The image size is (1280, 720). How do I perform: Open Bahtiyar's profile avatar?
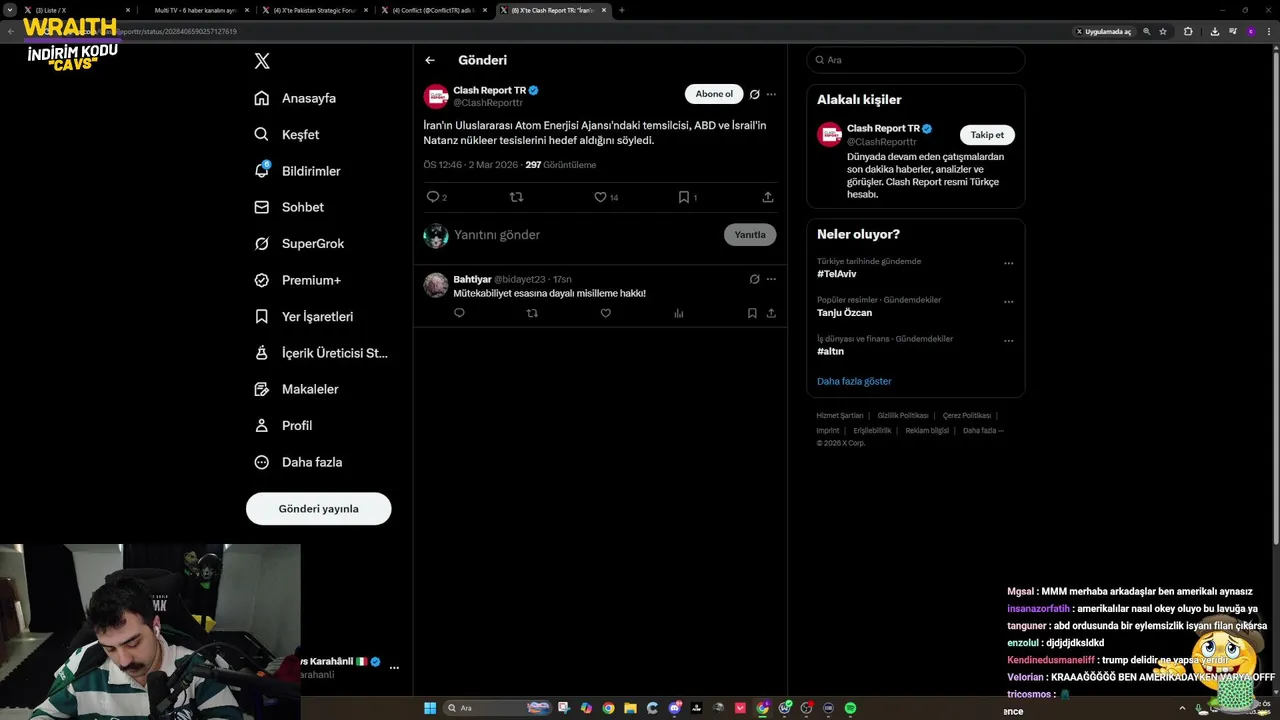click(436, 285)
